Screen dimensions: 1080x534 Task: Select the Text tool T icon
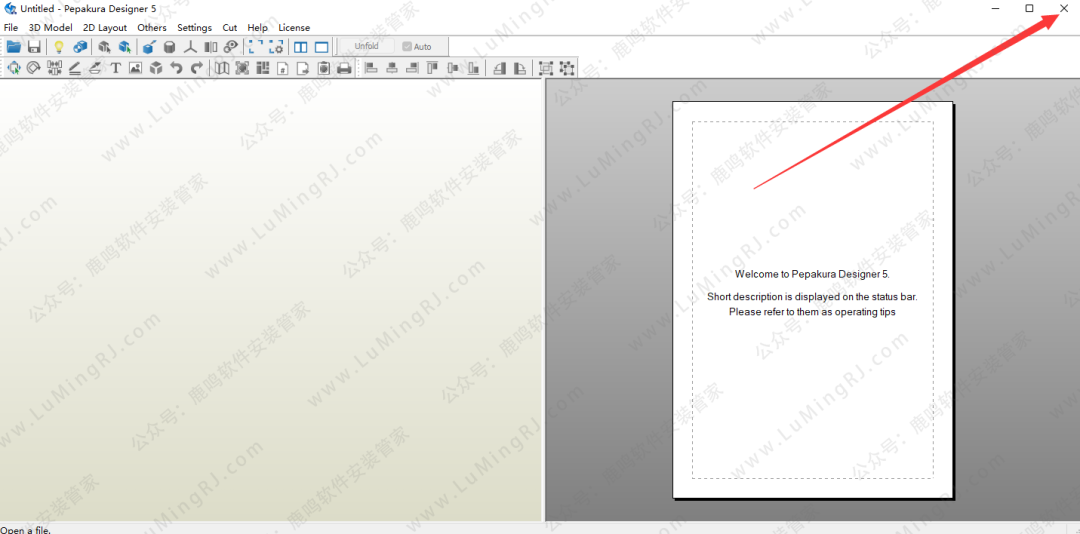(115, 68)
